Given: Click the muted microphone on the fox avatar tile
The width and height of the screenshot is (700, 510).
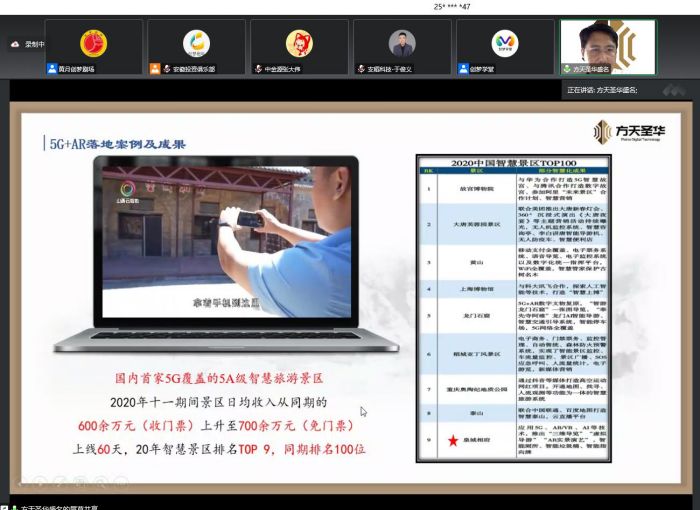Looking at the screenshot, I should [258, 69].
